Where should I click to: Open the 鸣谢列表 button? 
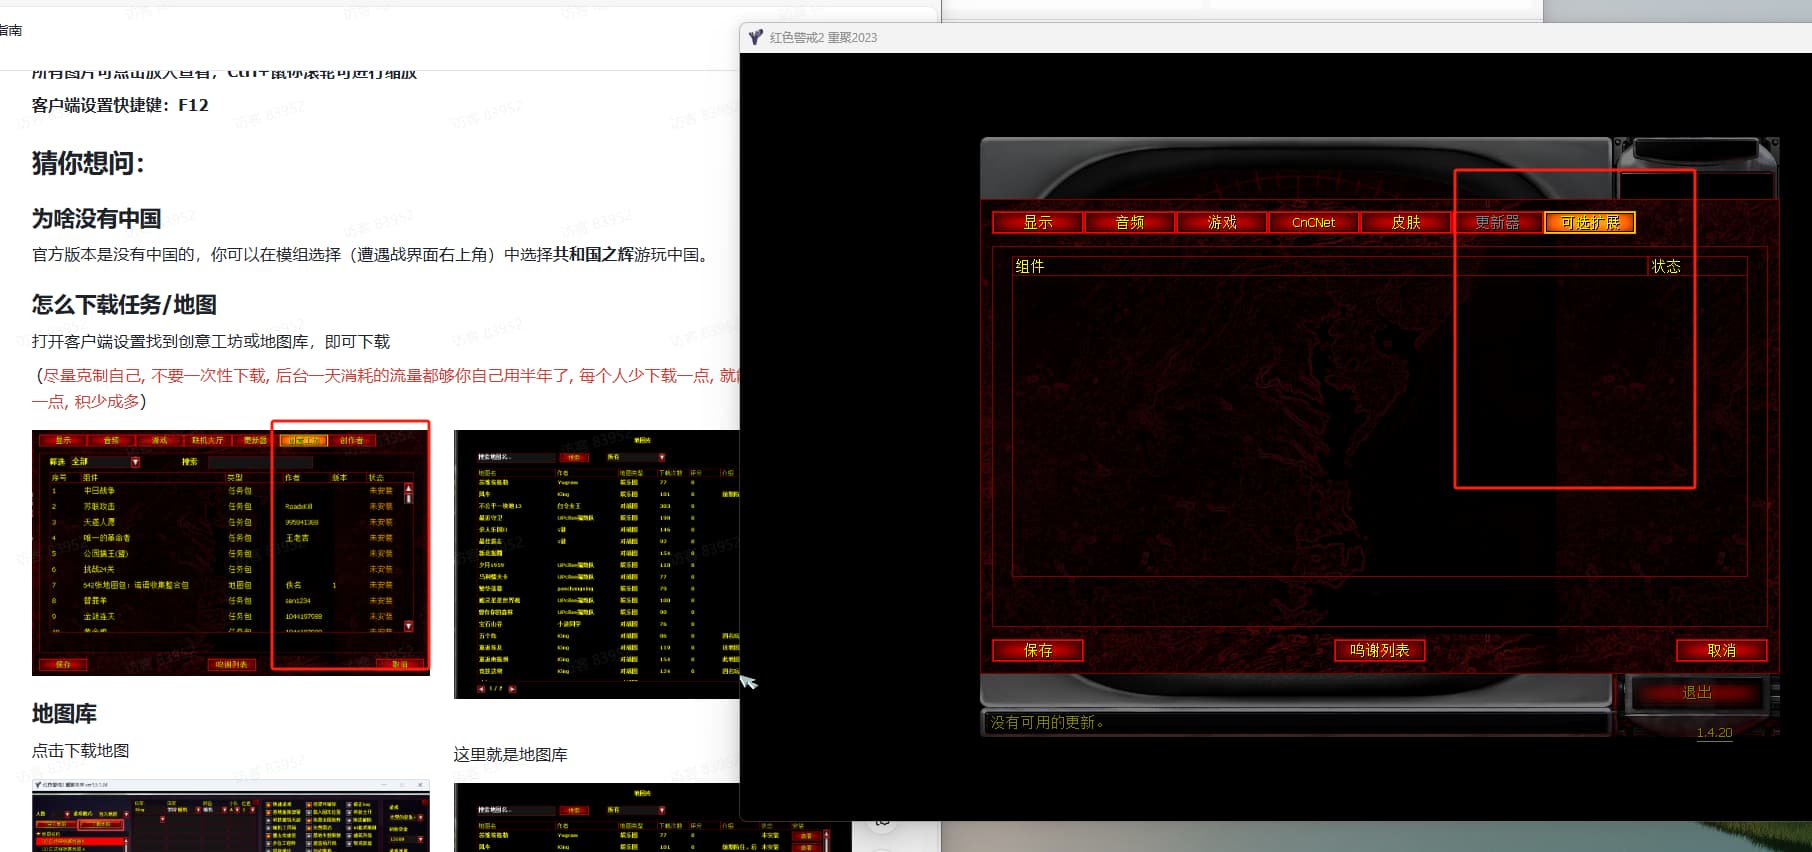click(1379, 650)
